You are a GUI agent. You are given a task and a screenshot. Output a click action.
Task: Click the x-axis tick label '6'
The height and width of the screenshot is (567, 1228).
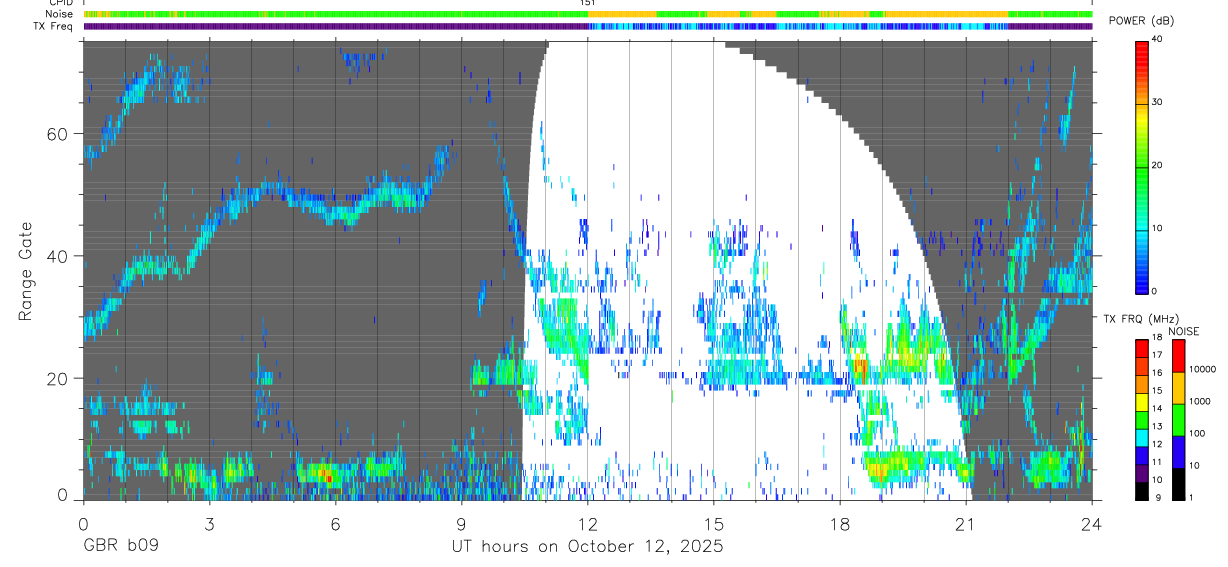pos(335,523)
